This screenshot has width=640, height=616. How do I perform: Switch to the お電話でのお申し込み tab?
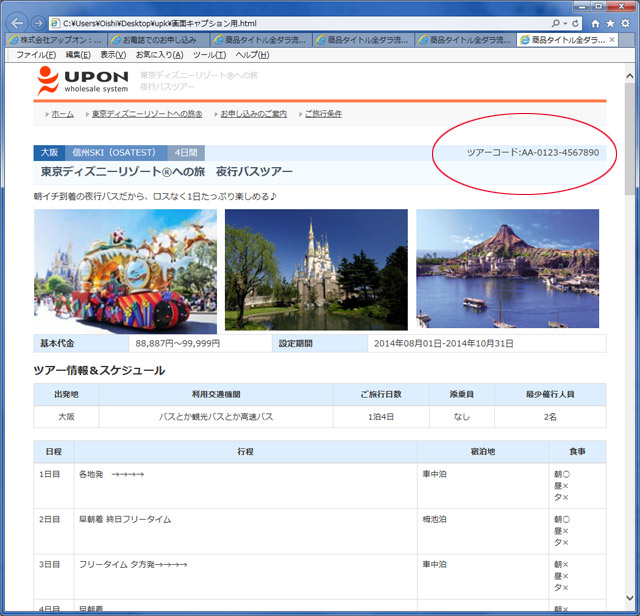click(159, 40)
